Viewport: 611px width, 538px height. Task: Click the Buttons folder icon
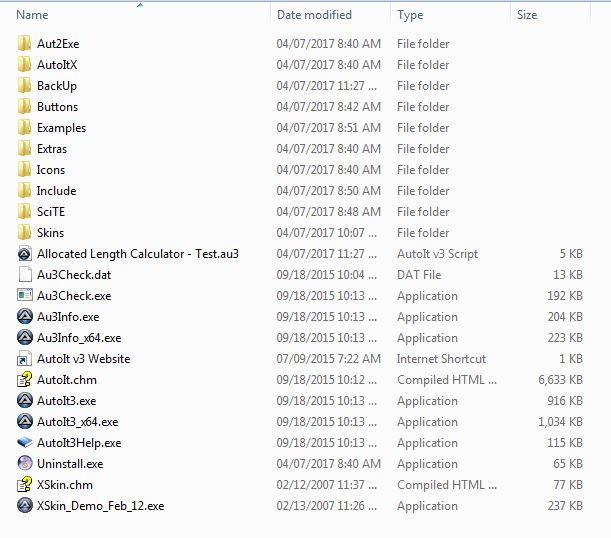[24, 106]
